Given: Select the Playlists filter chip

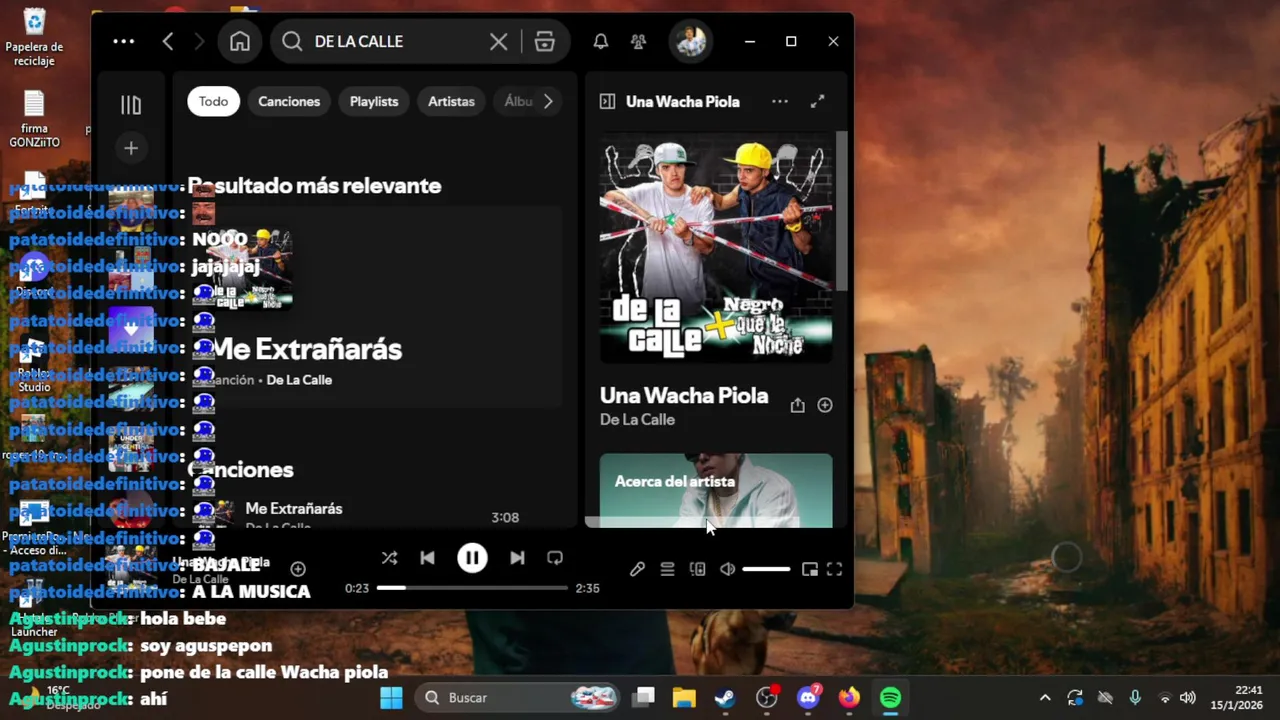Looking at the screenshot, I should [x=374, y=101].
